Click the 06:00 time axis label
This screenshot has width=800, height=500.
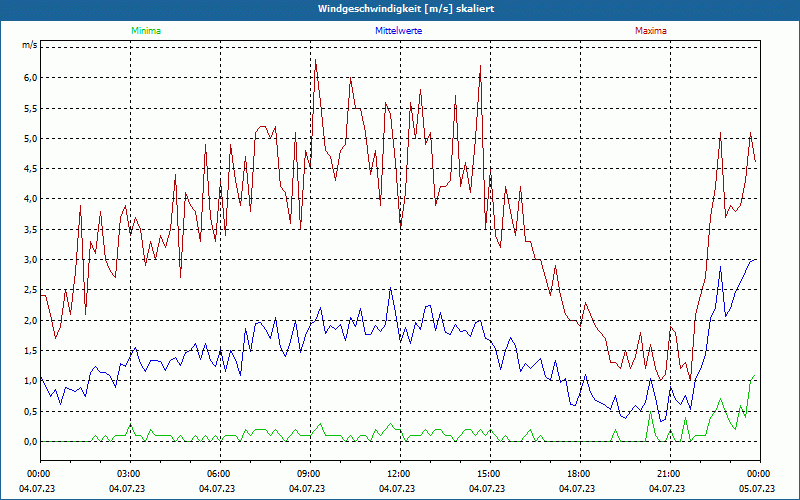pyautogui.click(x=219, y=473)
